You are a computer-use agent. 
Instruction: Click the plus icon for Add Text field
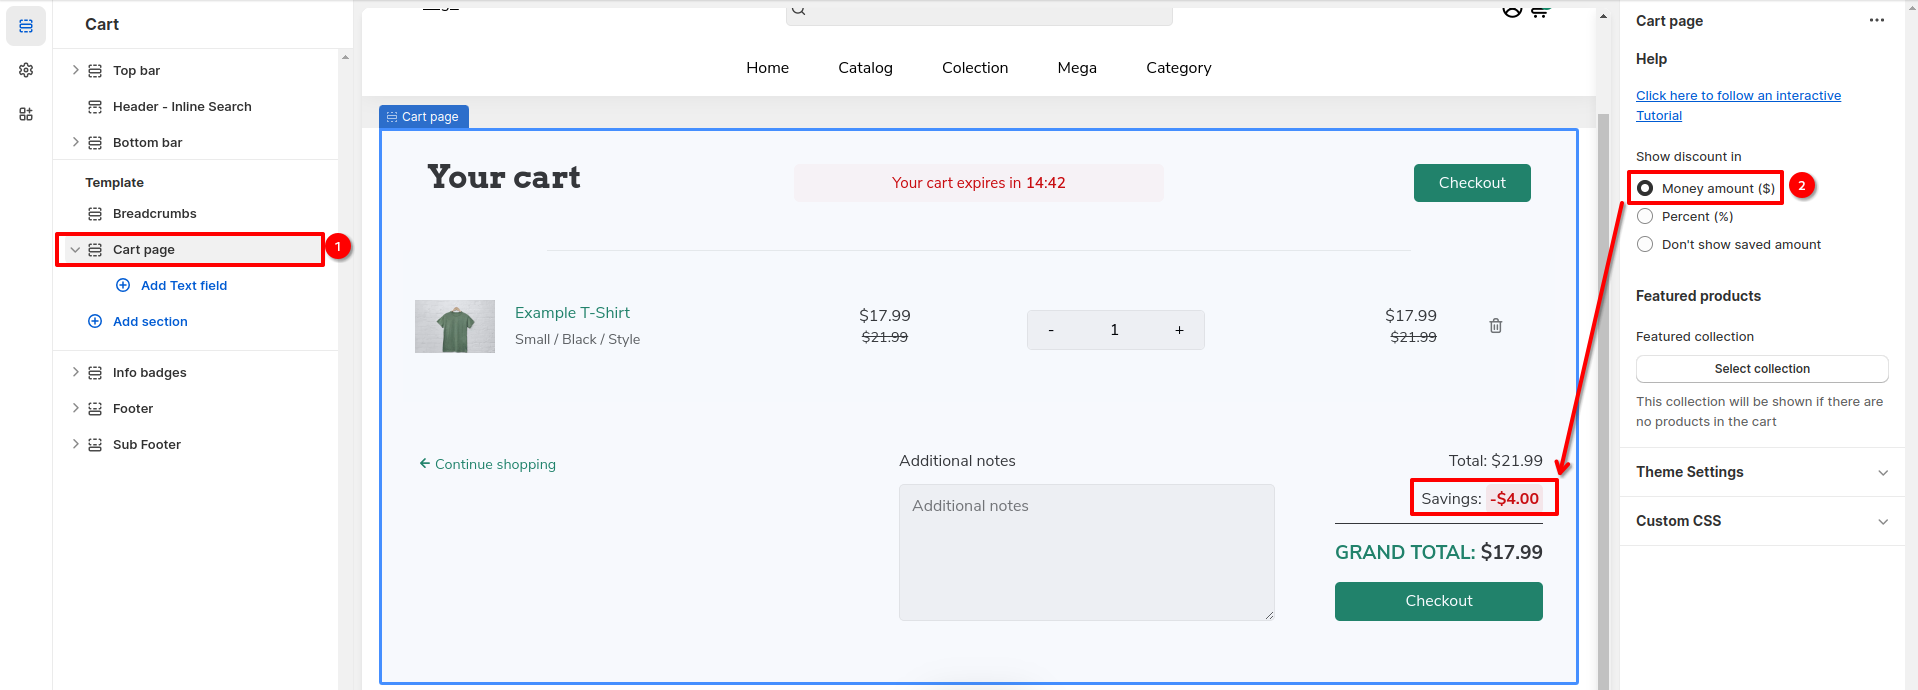click(123, 285)
